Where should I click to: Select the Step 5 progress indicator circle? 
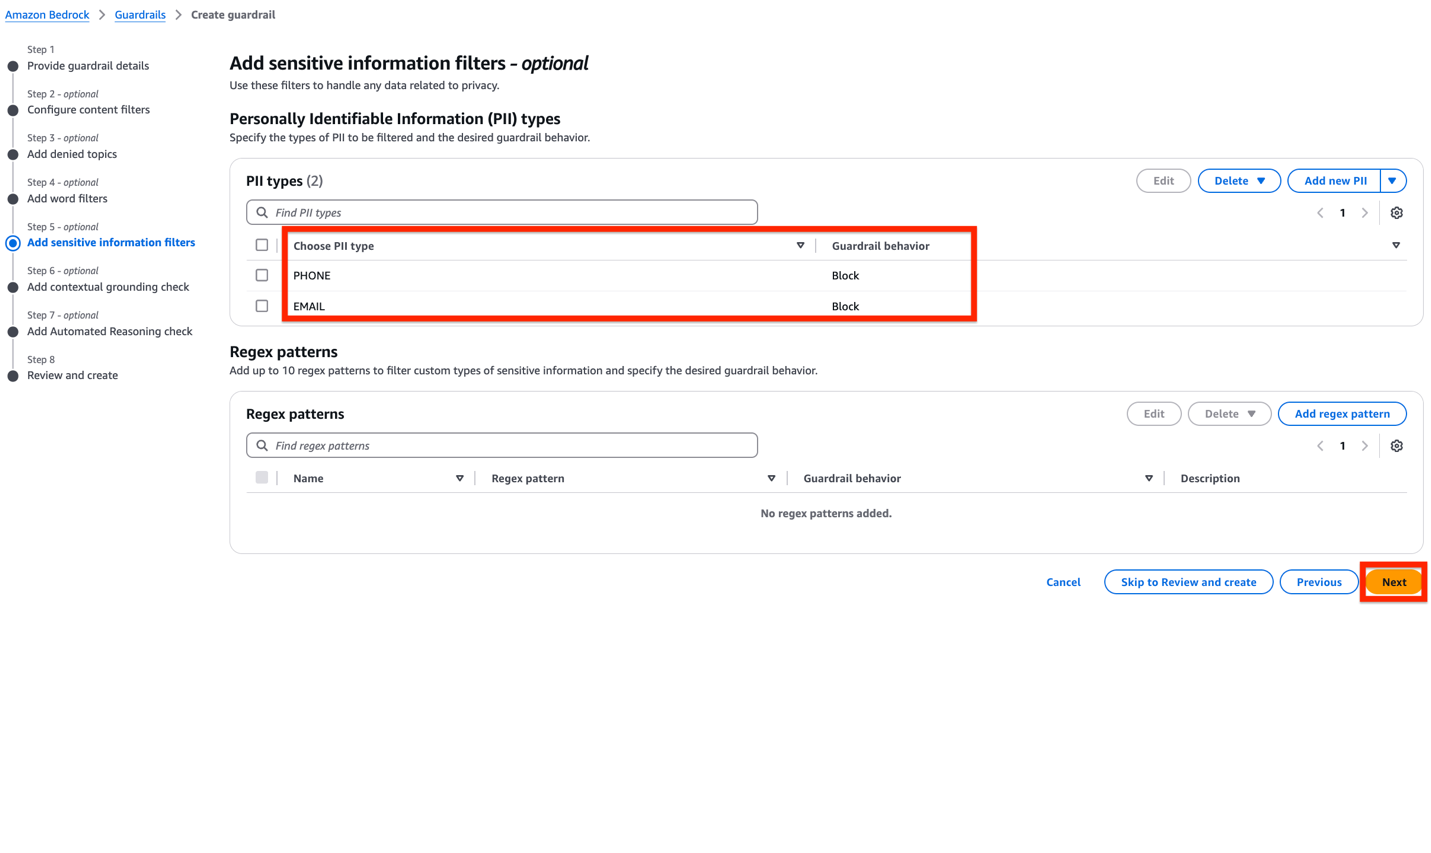click(12, 242)
